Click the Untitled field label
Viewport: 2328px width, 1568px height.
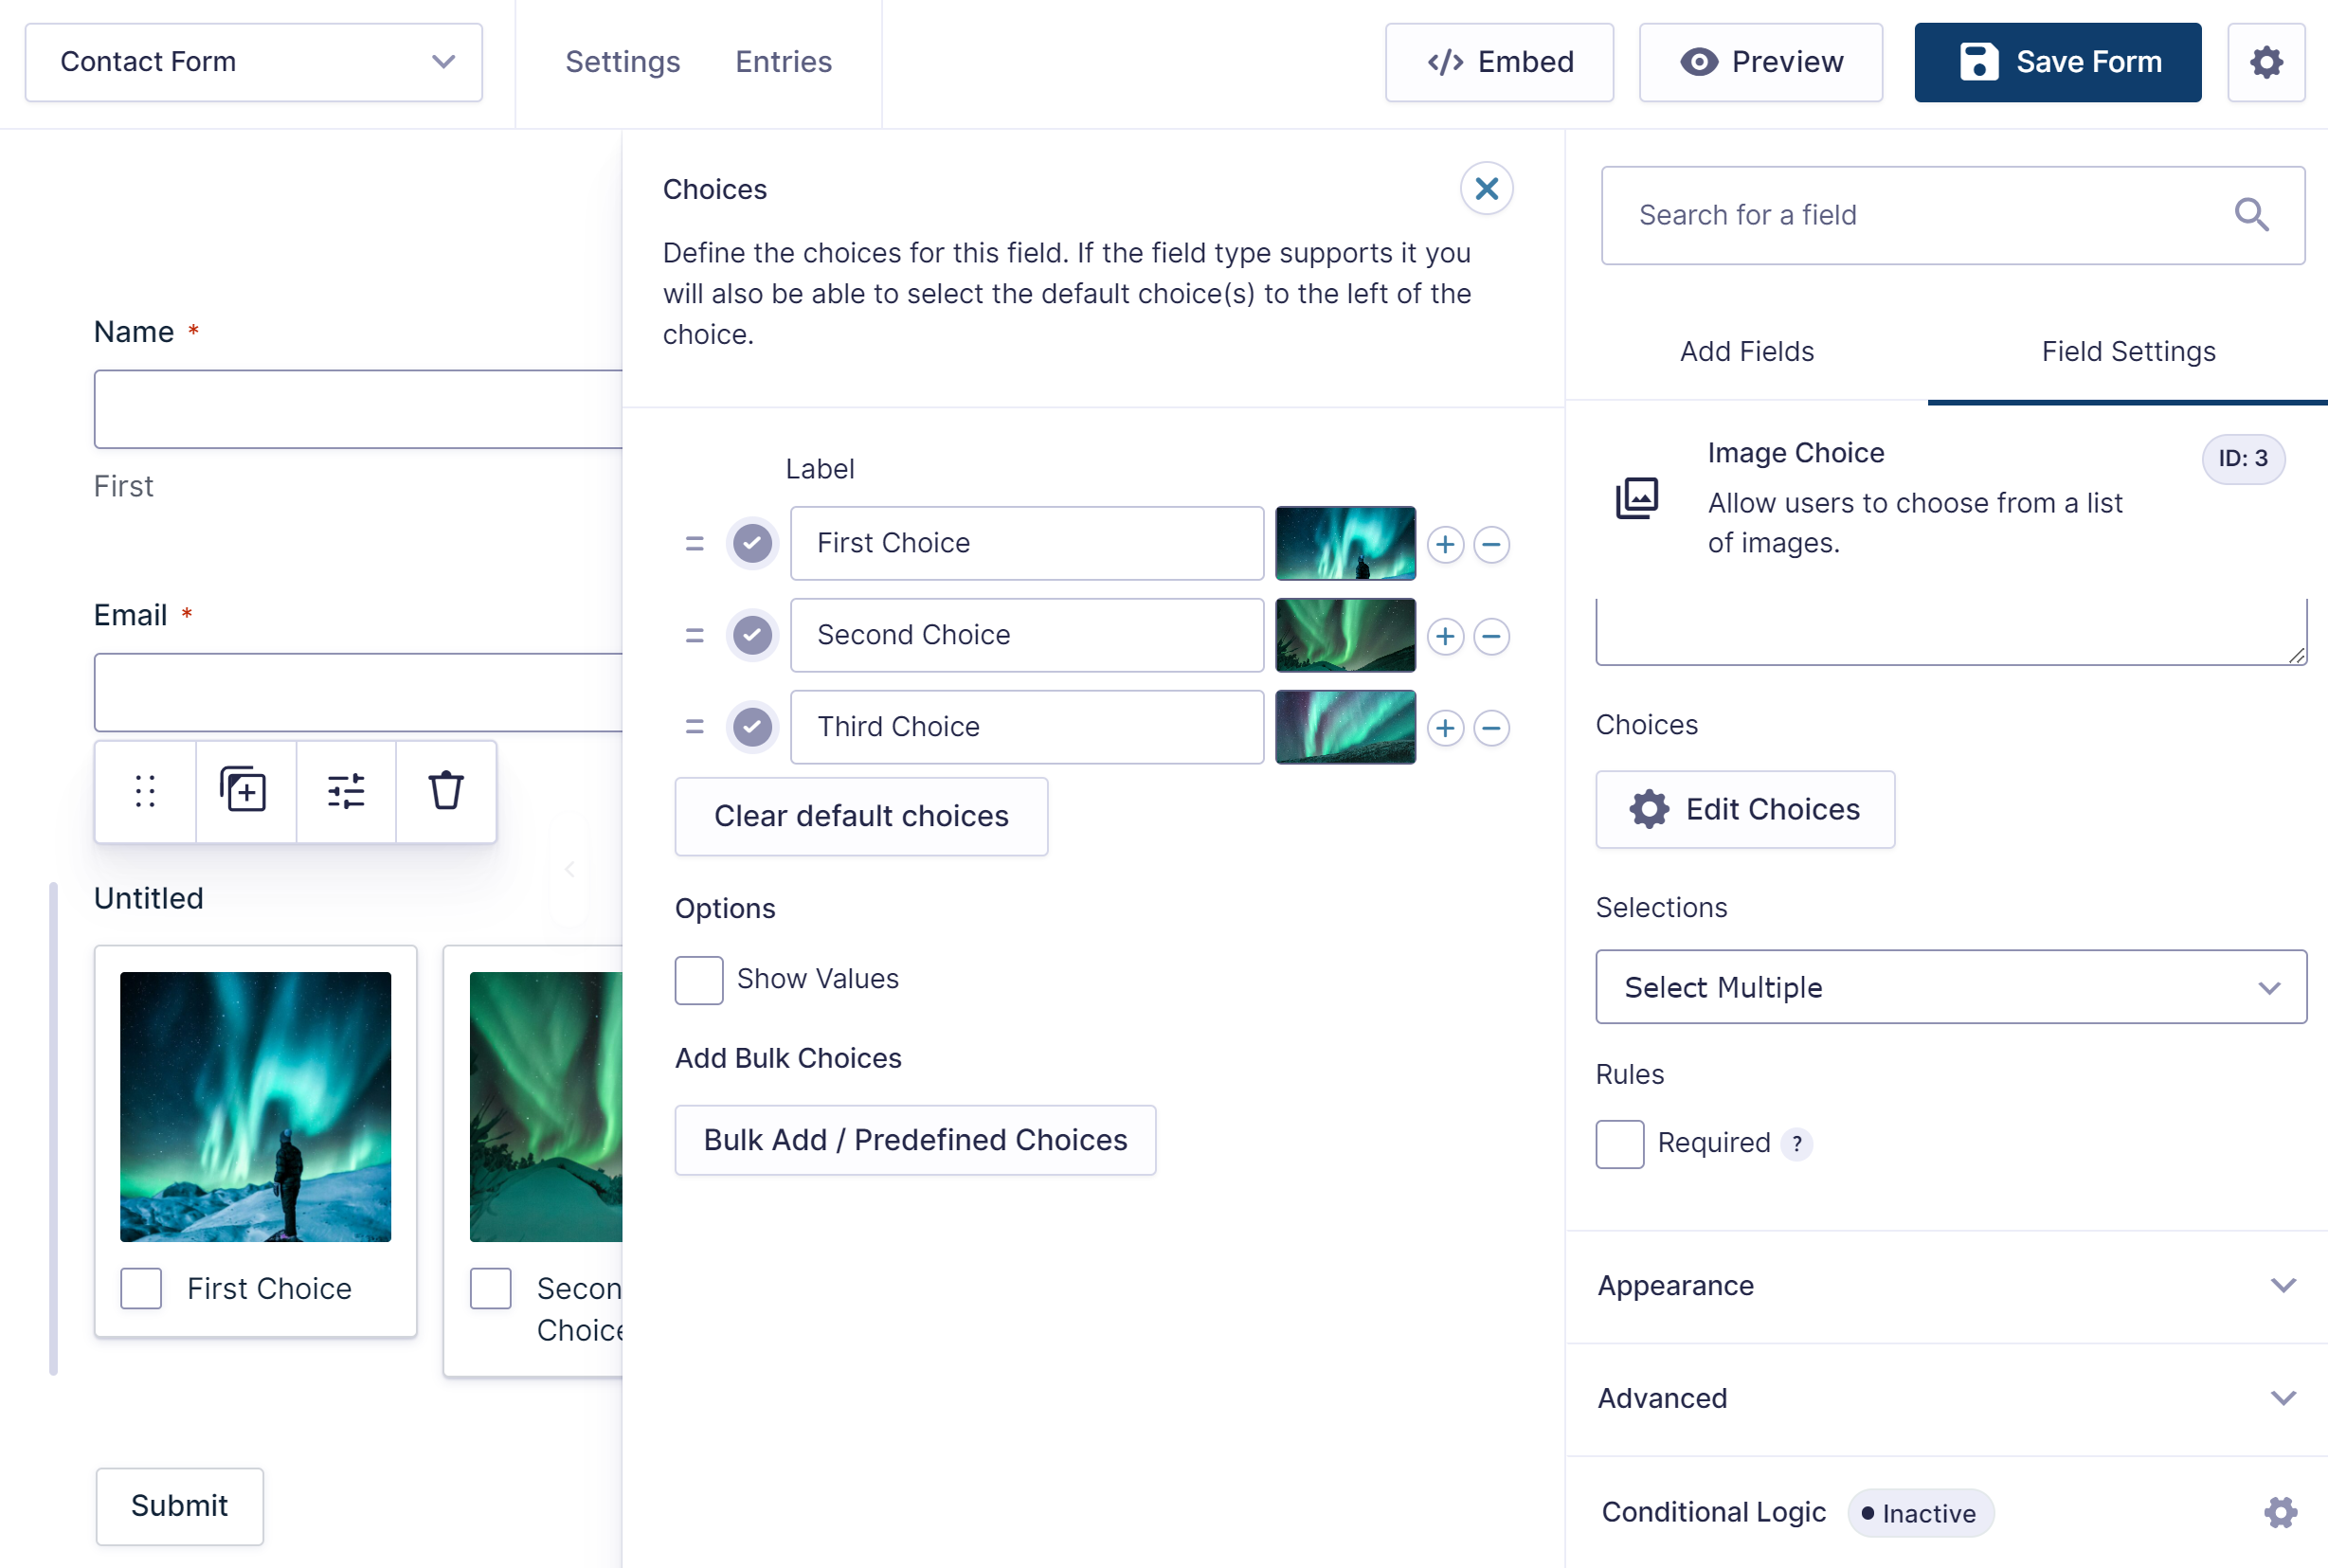click(x=148, y=898)
